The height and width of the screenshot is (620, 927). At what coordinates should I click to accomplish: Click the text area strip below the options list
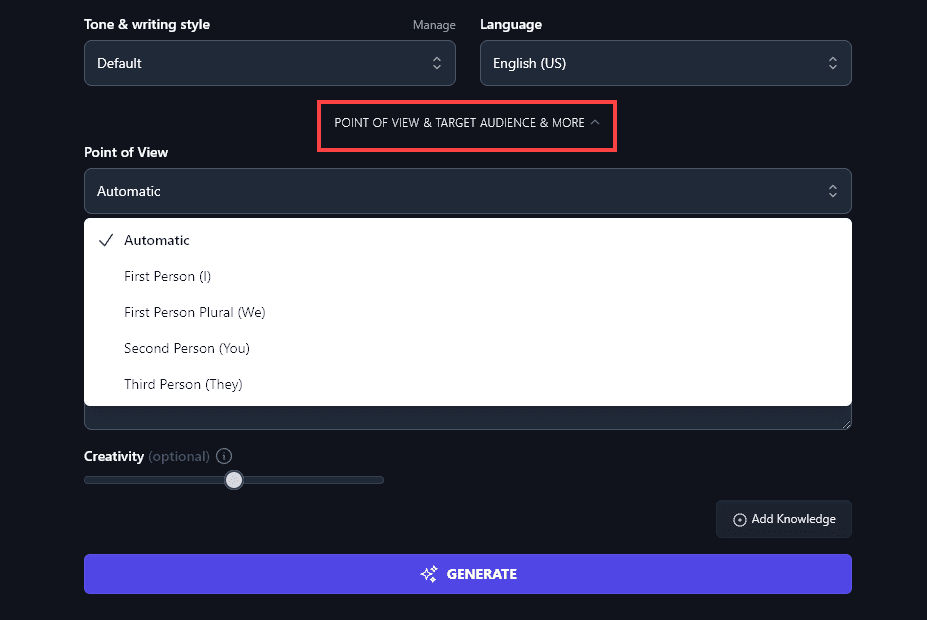467,418
